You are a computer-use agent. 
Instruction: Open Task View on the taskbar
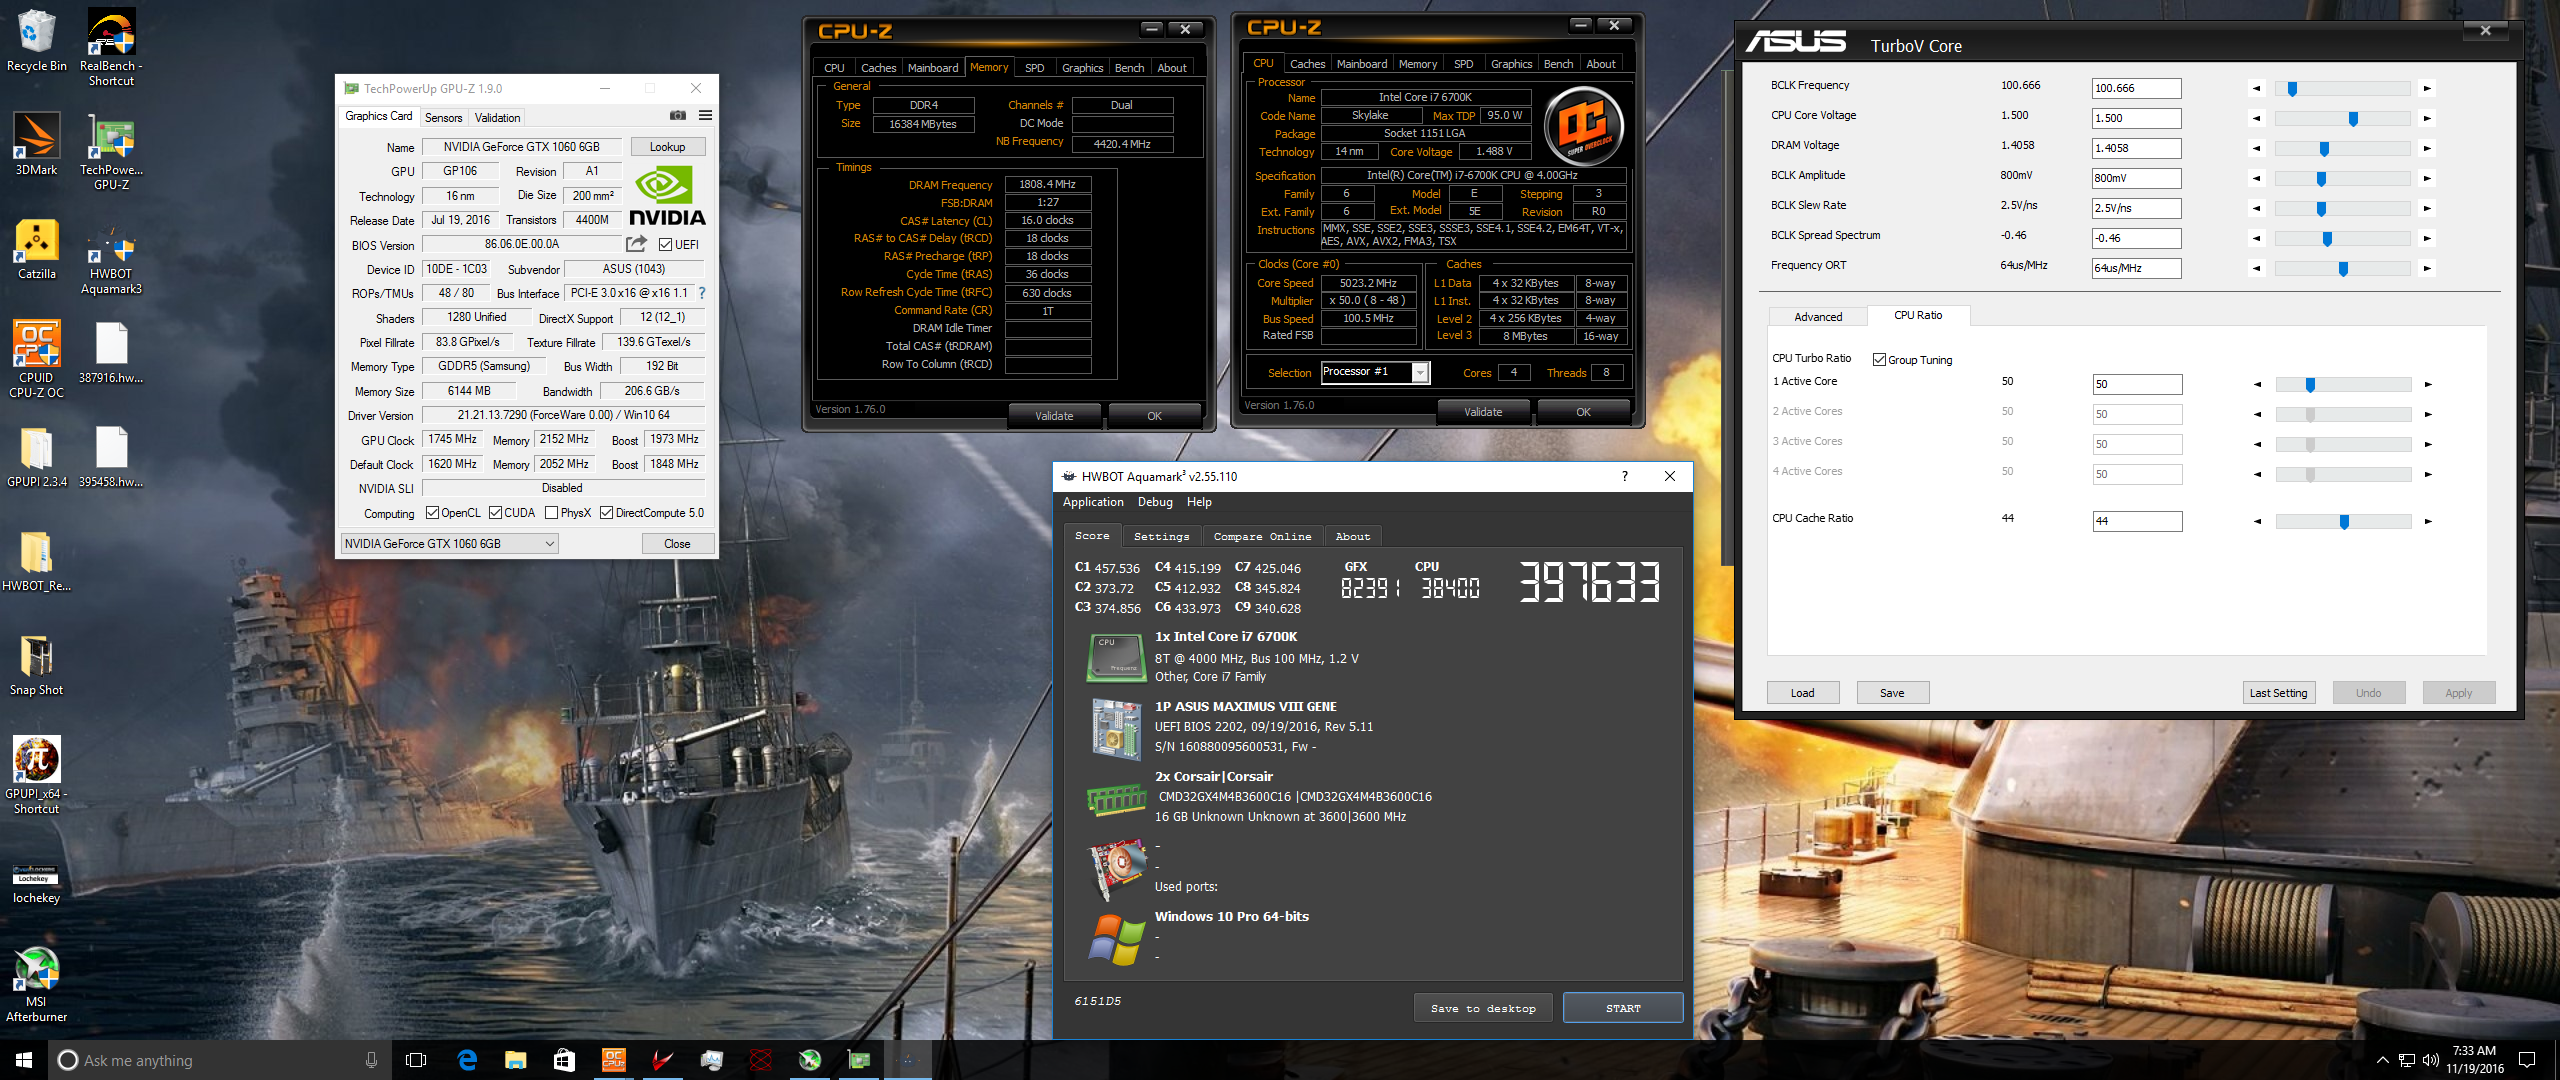tap(416, 1060)
